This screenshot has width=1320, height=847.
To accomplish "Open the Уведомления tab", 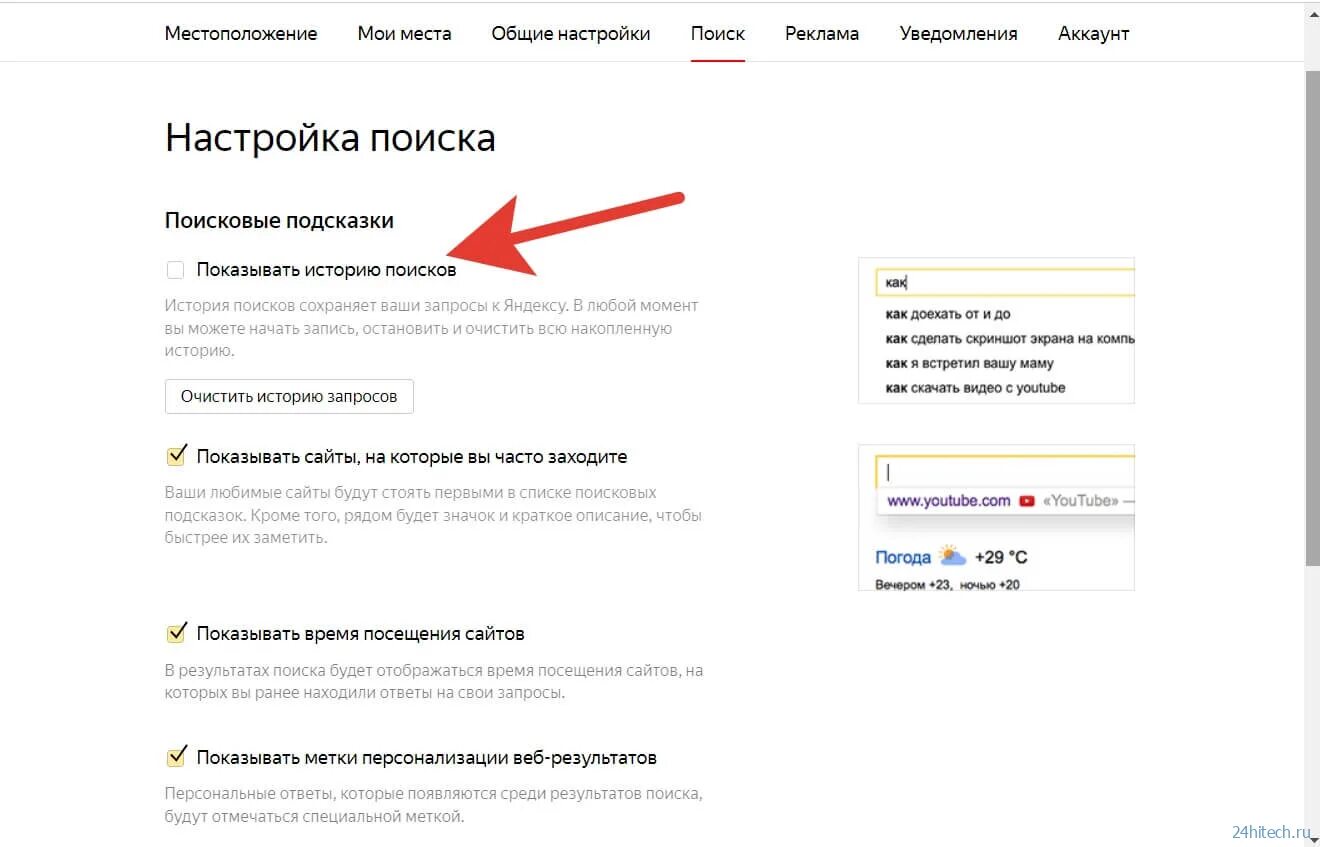I will [959, 33].
